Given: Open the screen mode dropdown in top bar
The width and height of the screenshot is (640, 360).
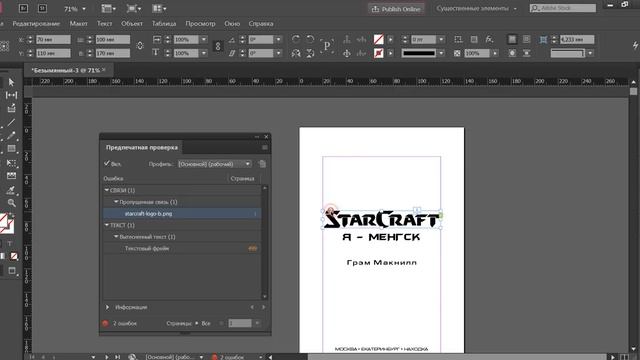Looking at the screenshot, I should [x=134, y=9].
